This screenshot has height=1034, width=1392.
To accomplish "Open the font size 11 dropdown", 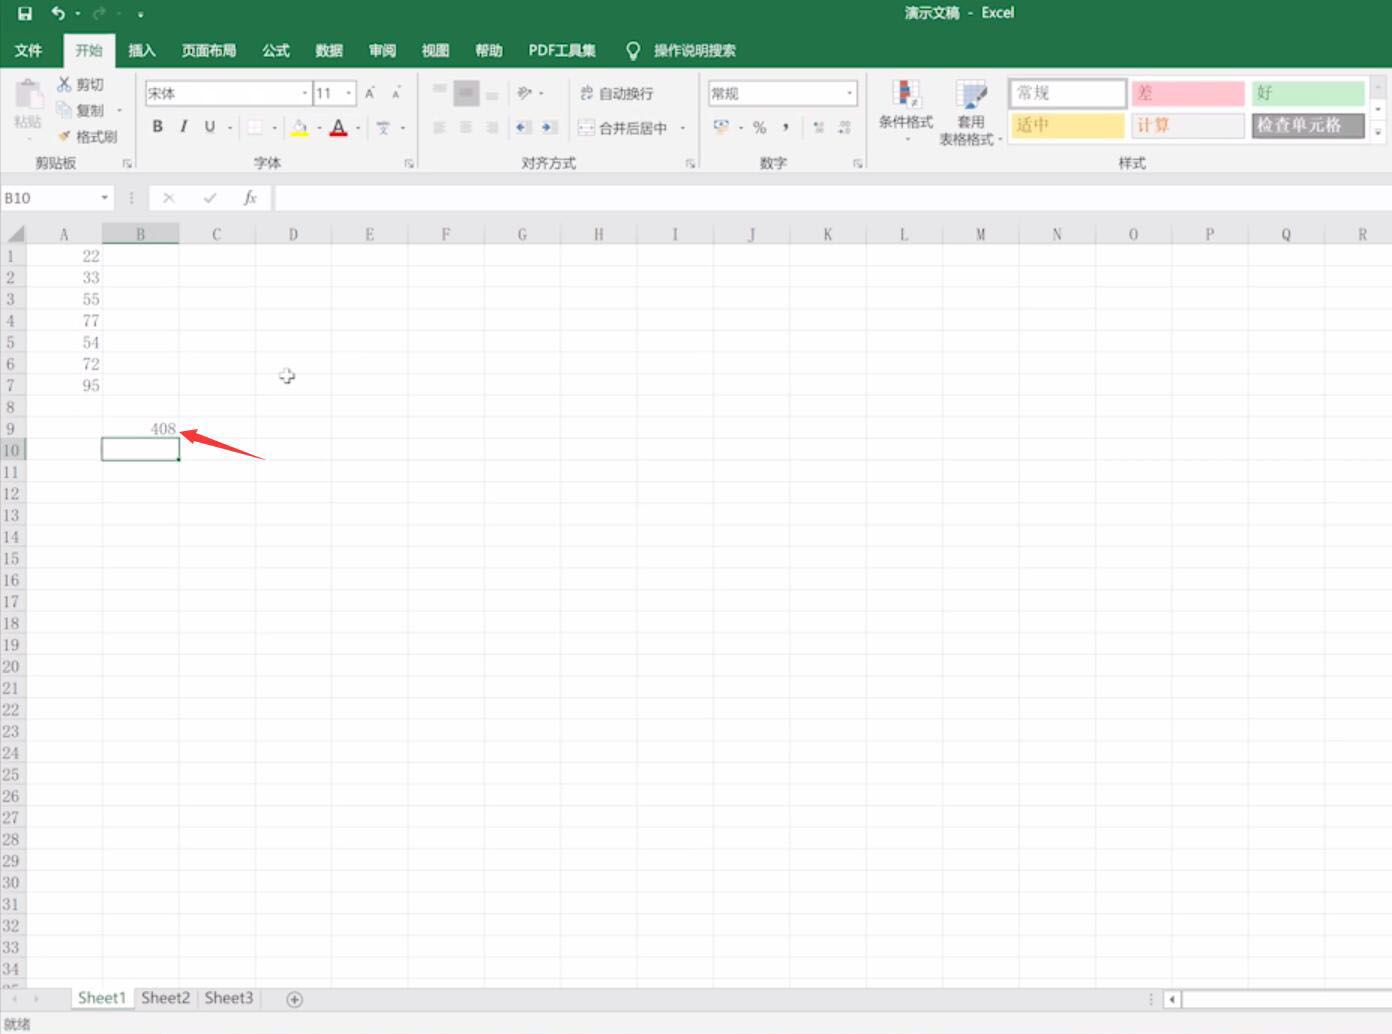I will coord(349,93).
